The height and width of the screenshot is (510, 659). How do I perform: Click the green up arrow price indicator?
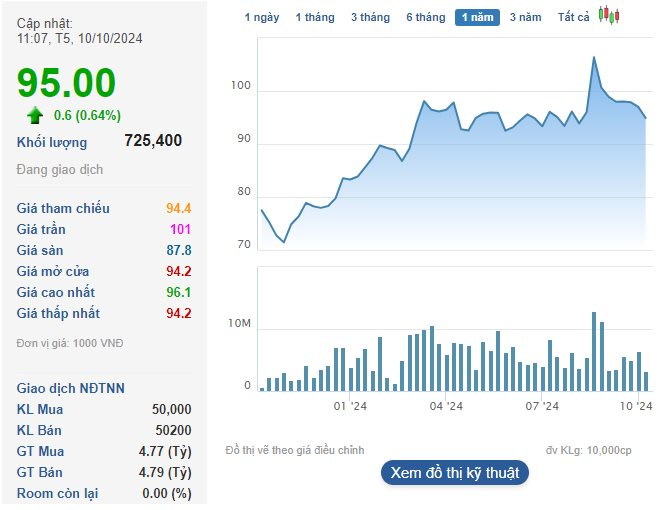(36, 114)
